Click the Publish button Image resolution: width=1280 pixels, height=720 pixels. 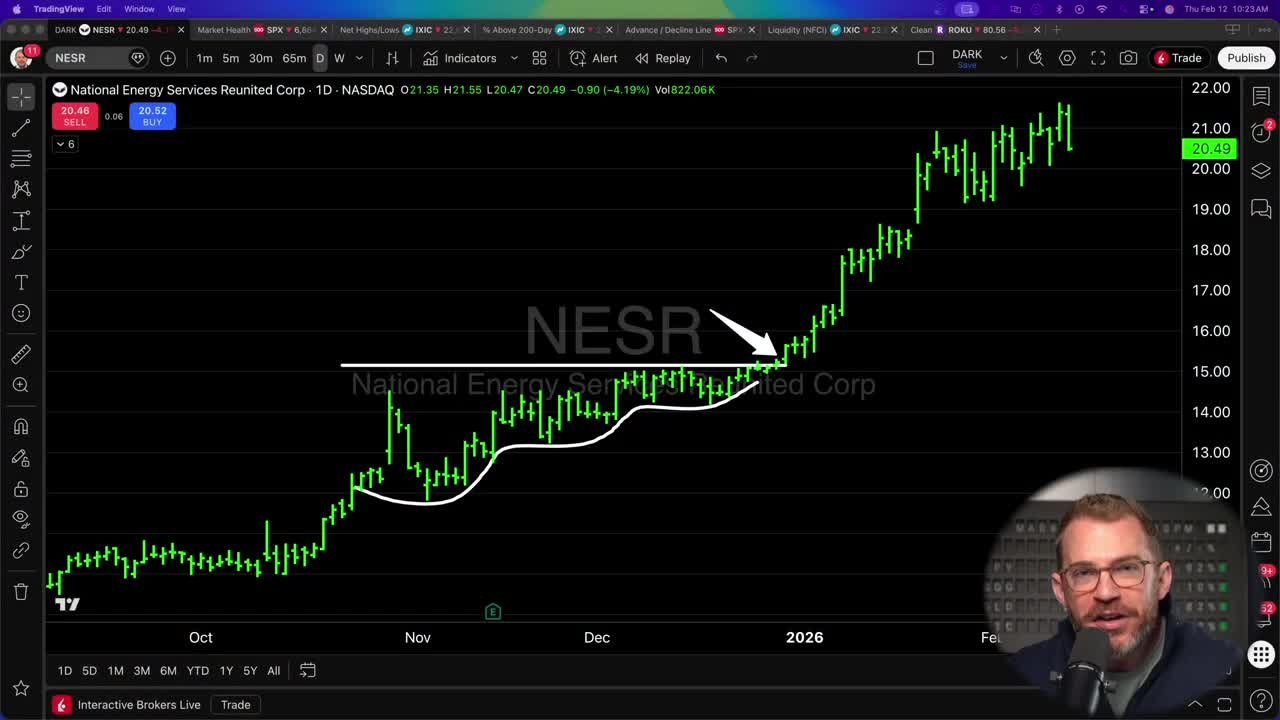[1246, 58]
